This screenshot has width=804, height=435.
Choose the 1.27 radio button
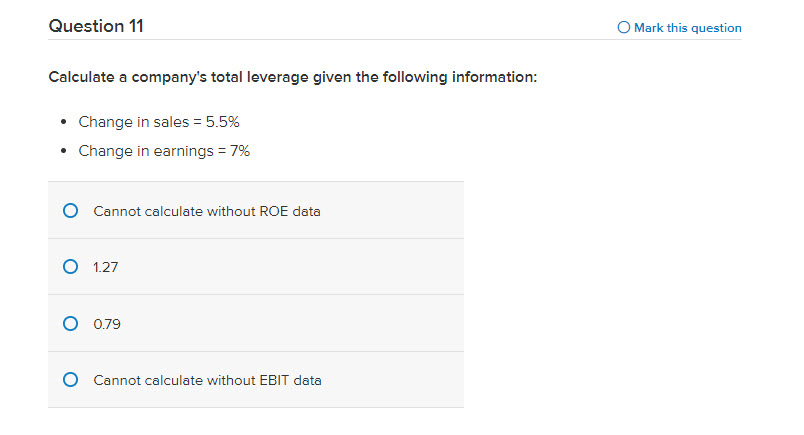(x=70, y=267)
